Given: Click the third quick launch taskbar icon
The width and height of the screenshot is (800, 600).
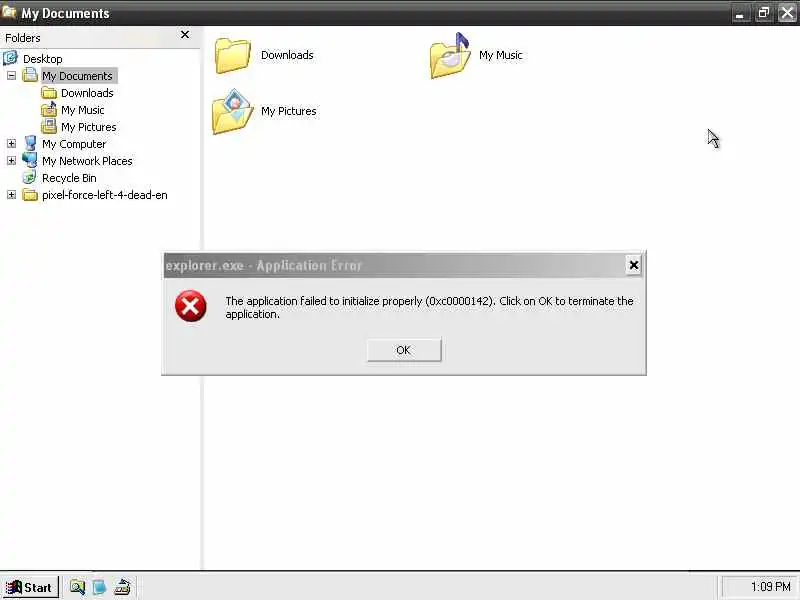Looking at the screenshot, I should point(122,587).
